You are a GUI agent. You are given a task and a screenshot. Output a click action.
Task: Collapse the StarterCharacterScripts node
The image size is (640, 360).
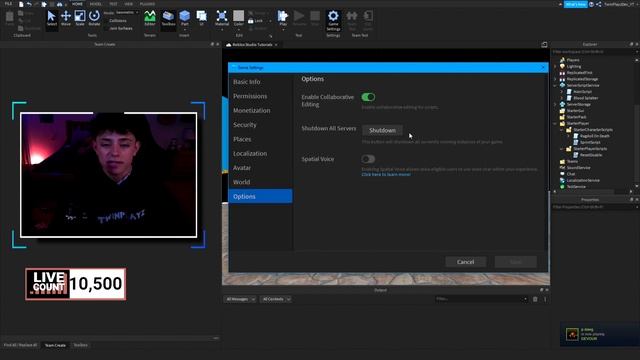(x=561, y=130)
